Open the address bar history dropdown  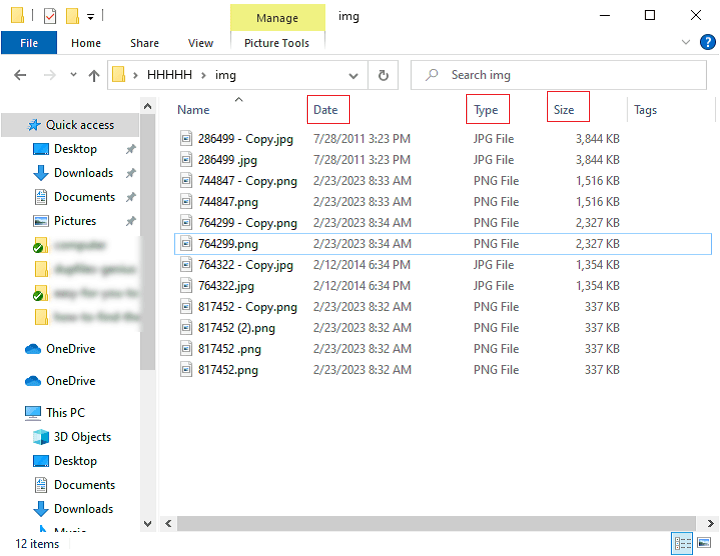pos(353,75)
